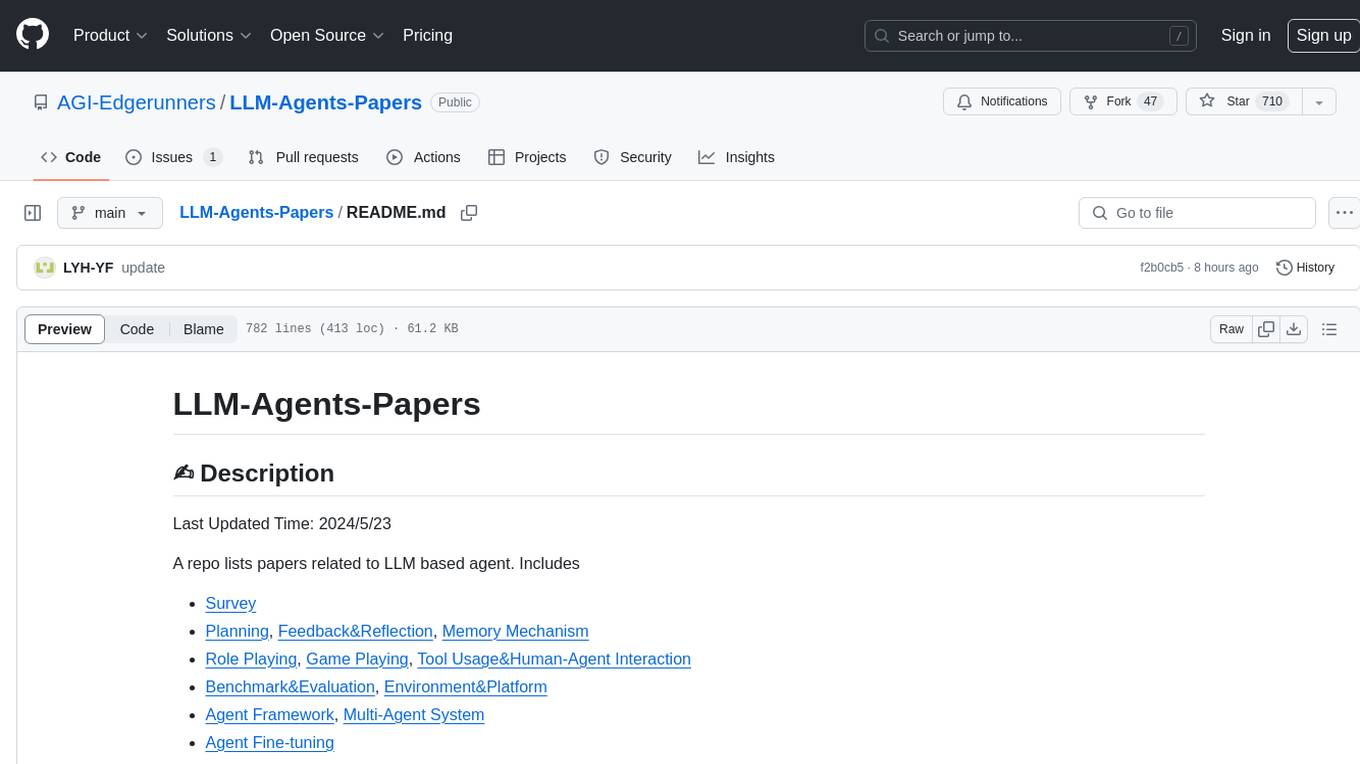Click the star count 710
This screenshot has height=764, width=1360.
tap(1272, 102)
